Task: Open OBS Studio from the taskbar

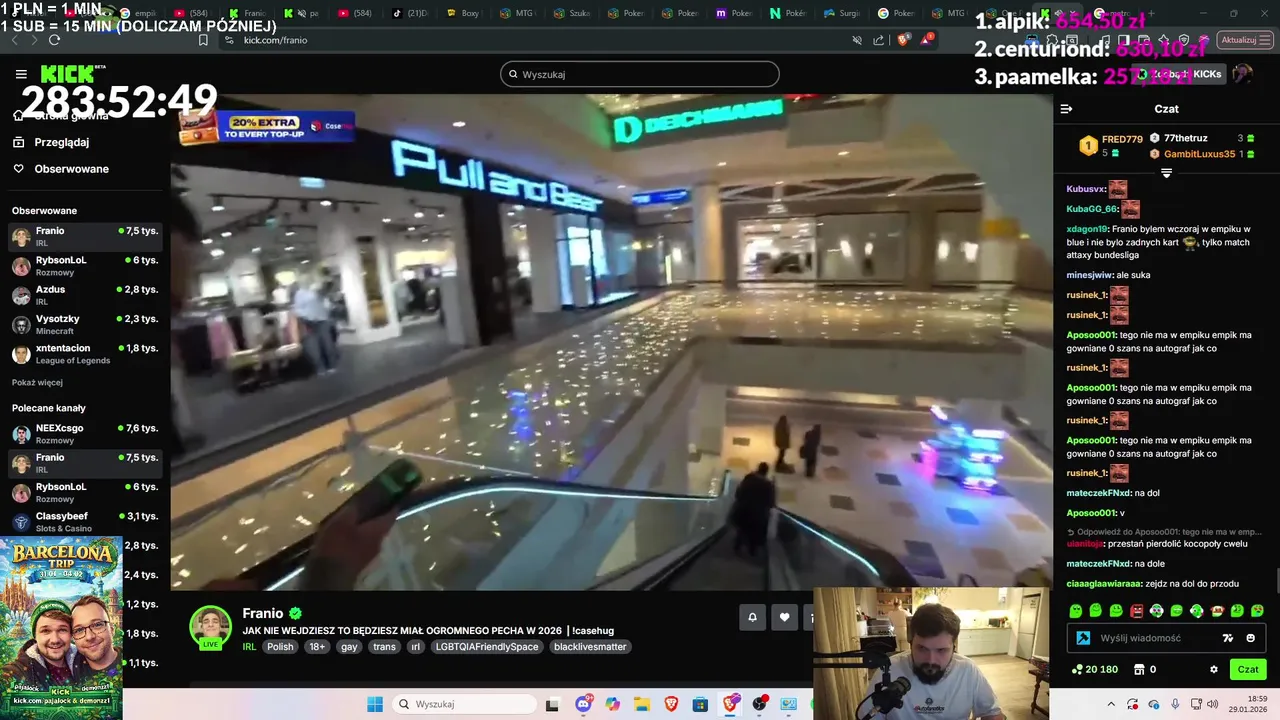Action: point(760,704)
